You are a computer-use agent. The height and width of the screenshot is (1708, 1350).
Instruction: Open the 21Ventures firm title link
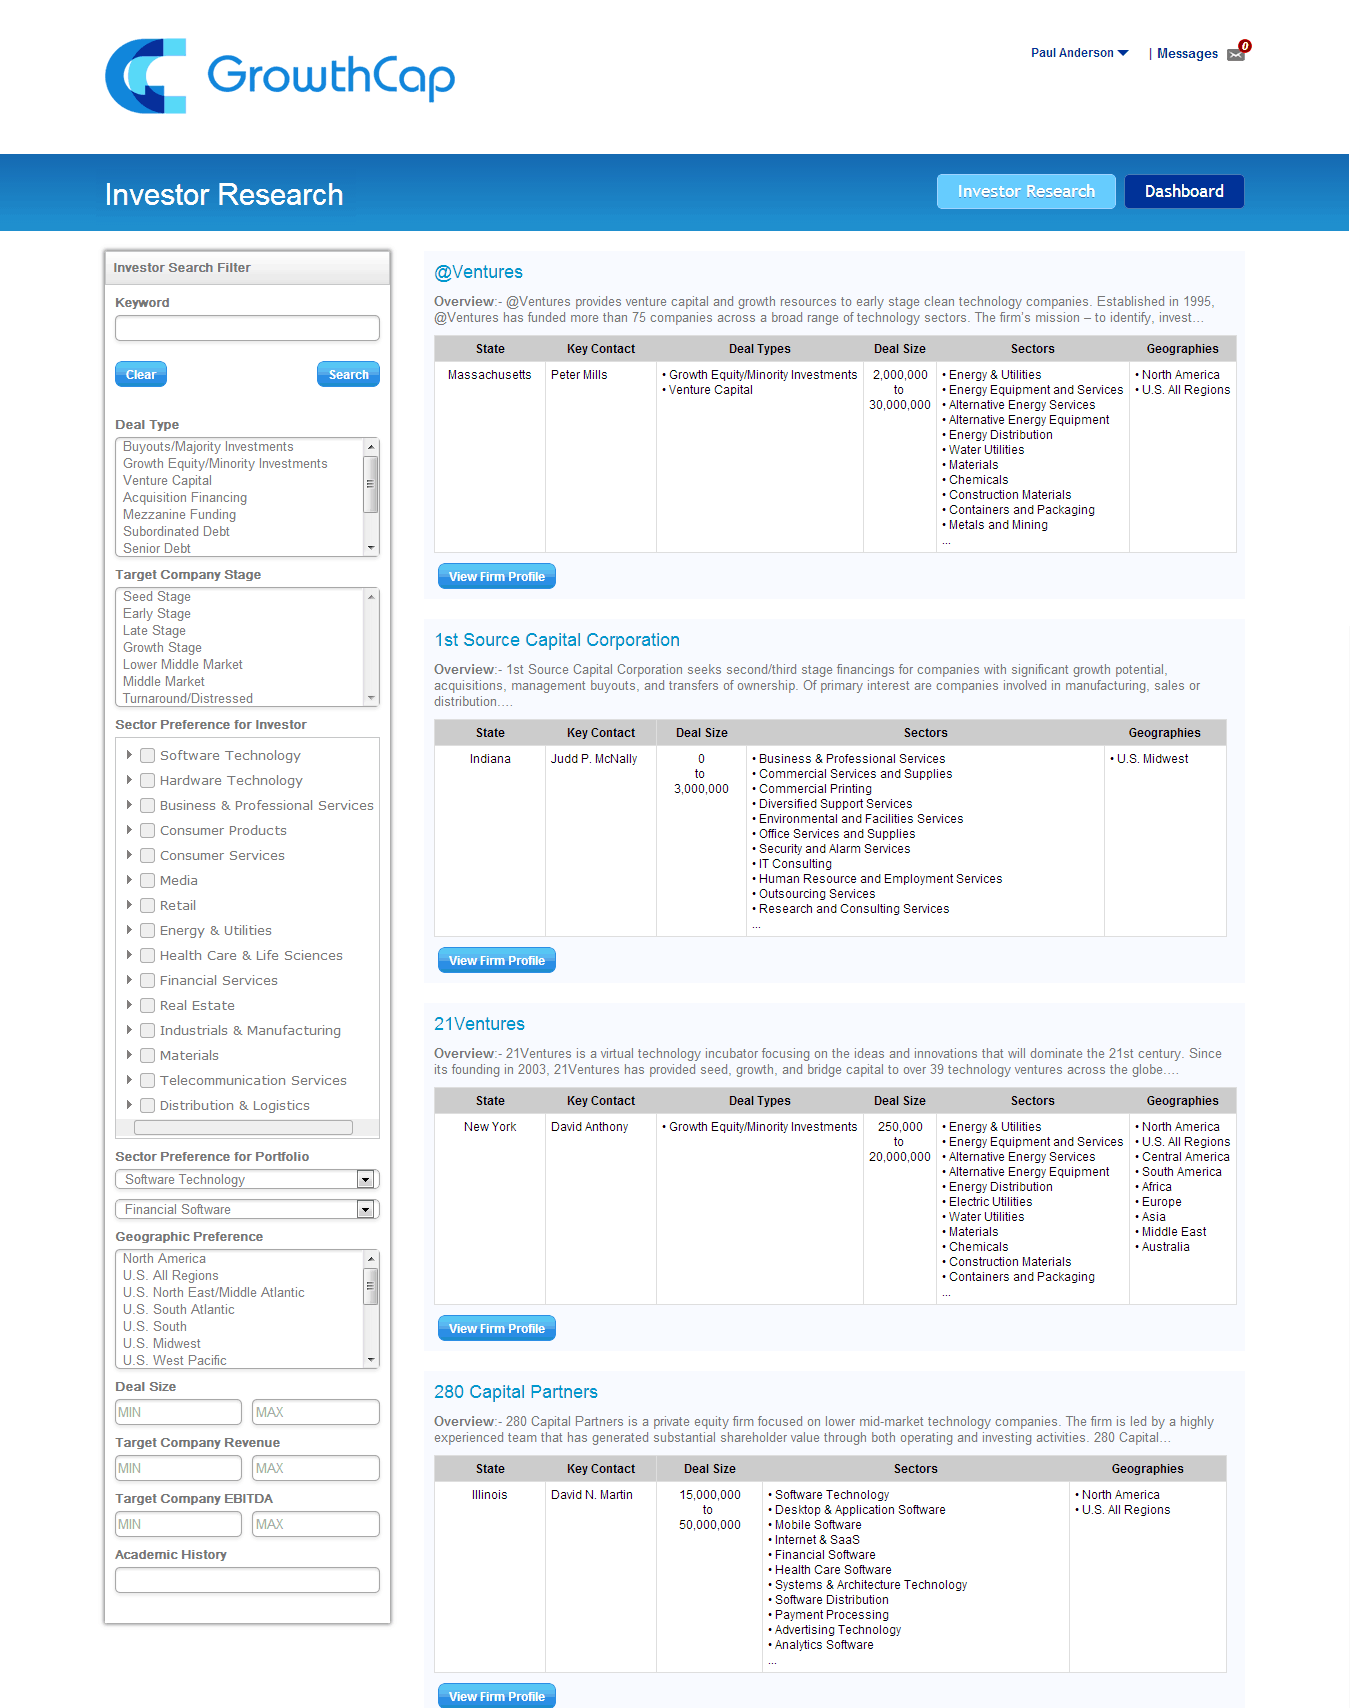click(x=479, y=1024)
